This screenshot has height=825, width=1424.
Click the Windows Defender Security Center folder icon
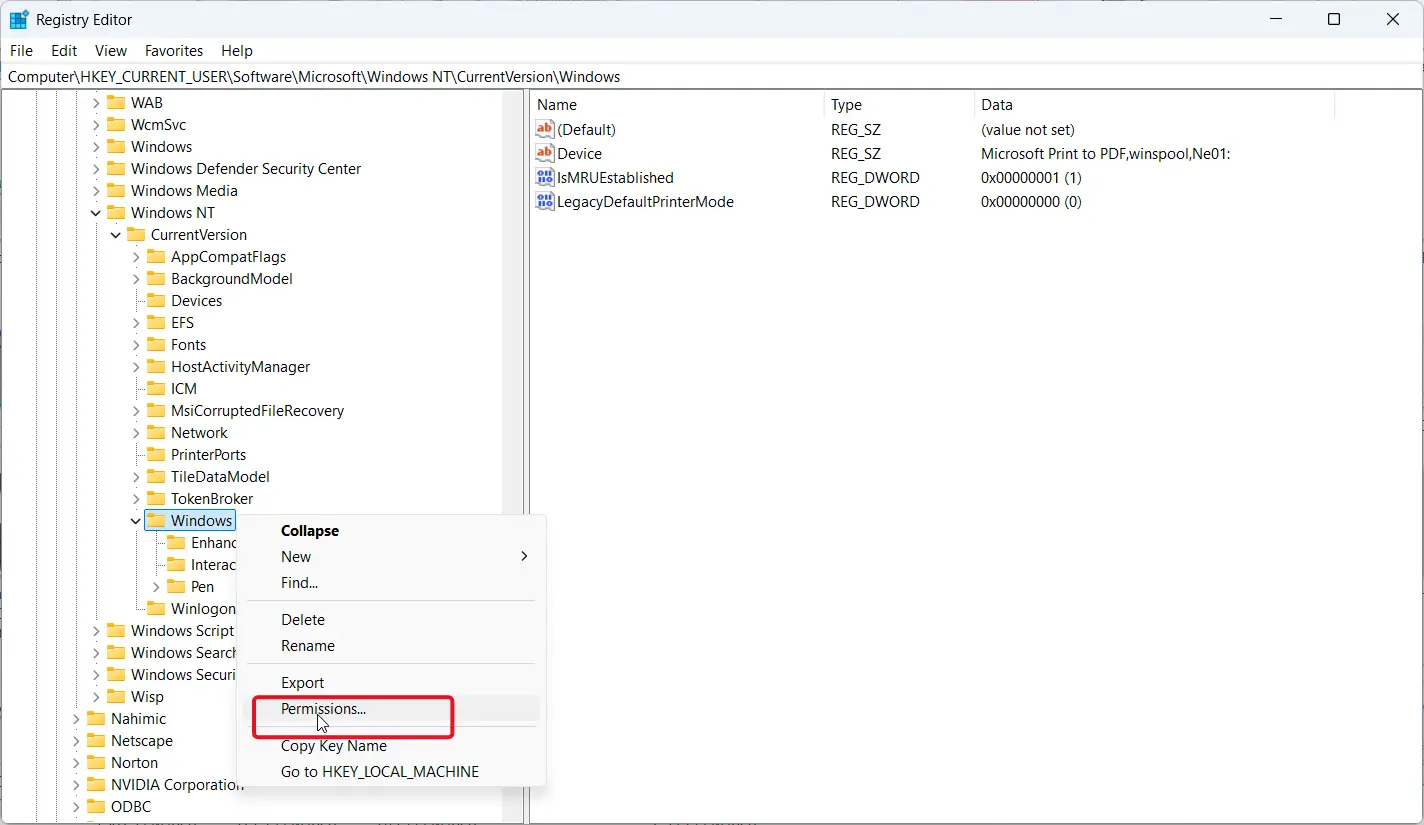116,168
